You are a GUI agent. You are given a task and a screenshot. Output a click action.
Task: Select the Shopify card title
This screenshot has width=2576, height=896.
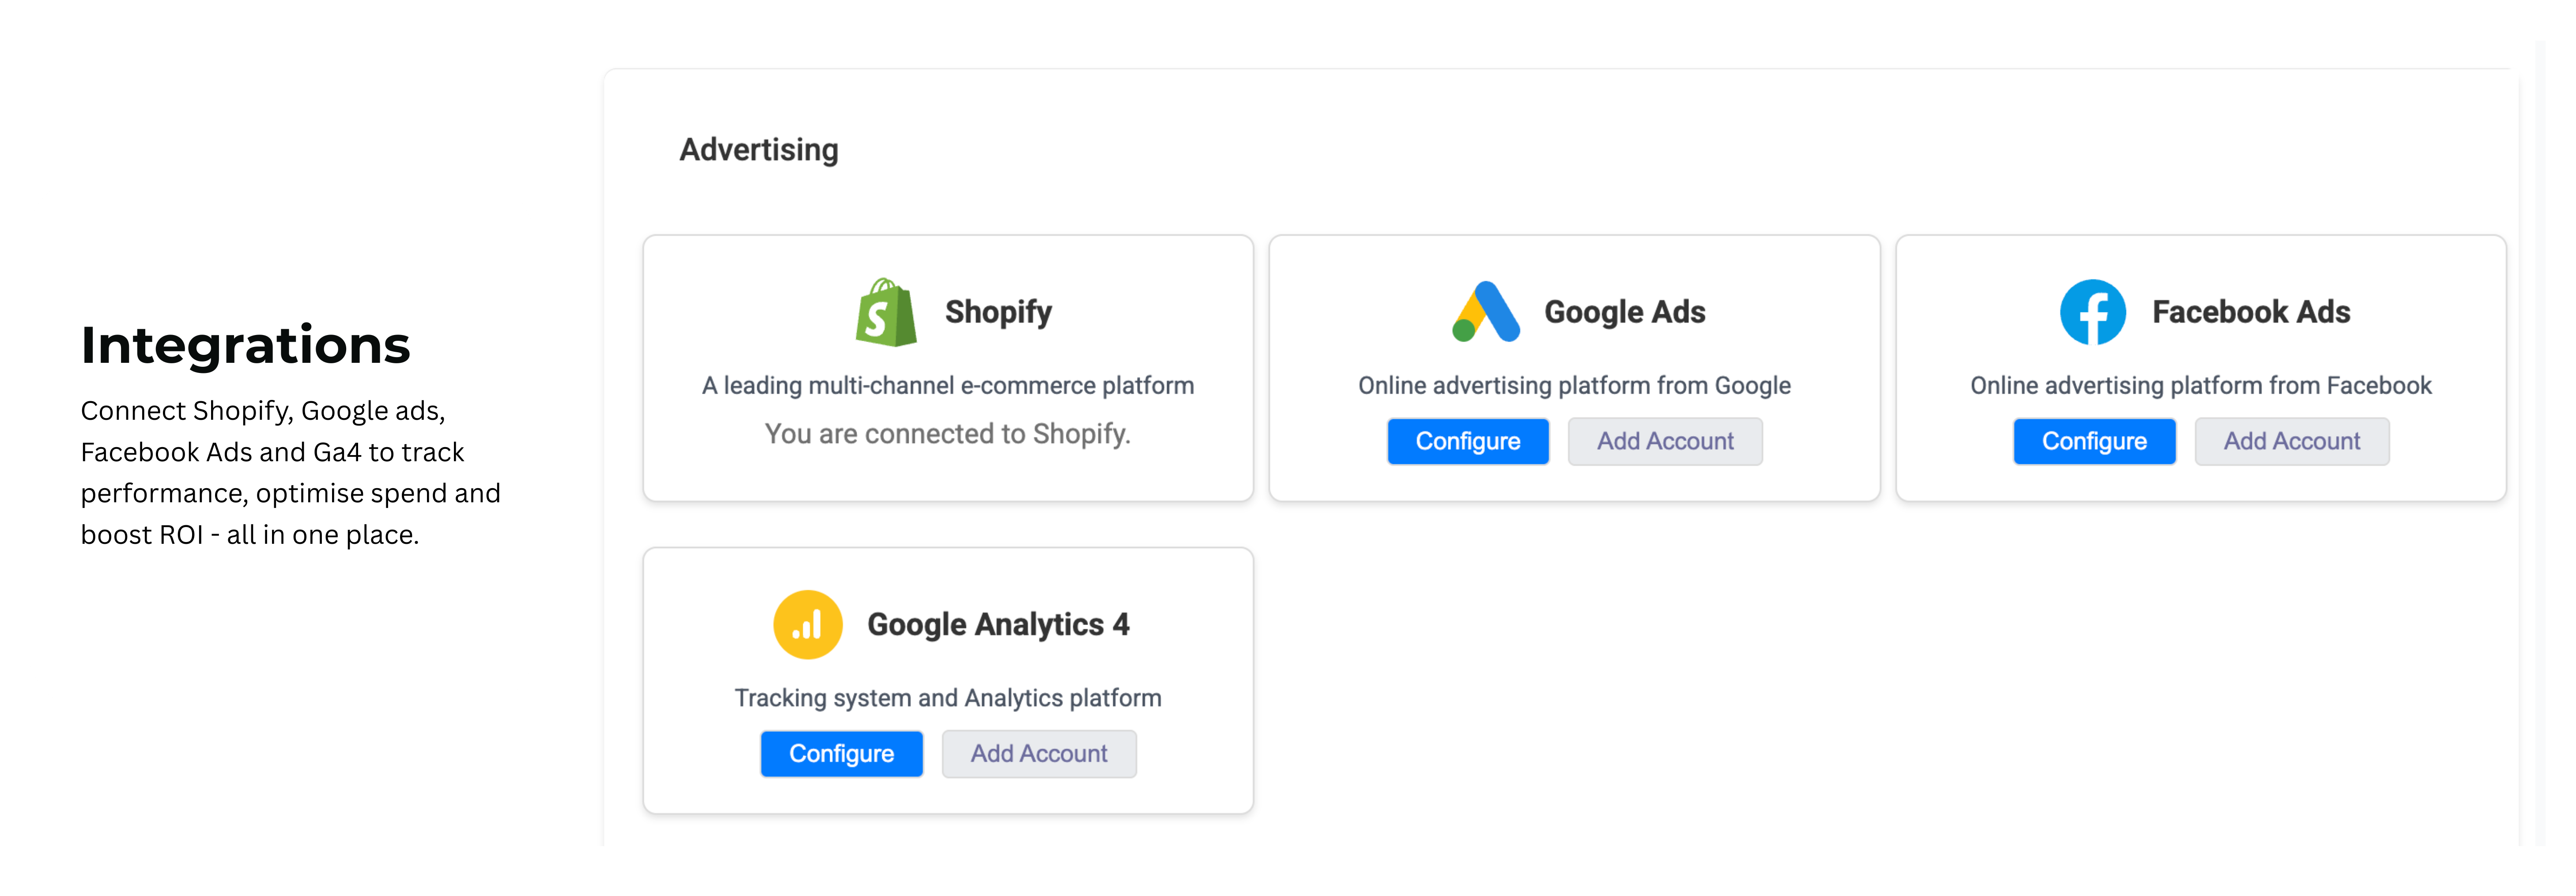pos(998,312)
